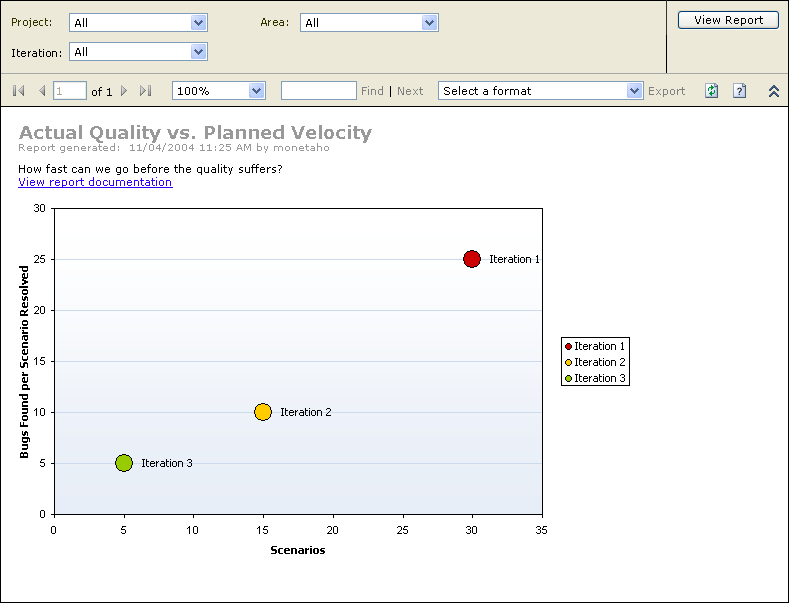Go to next report page
This screenshot has height=603, width=789.
124,91
